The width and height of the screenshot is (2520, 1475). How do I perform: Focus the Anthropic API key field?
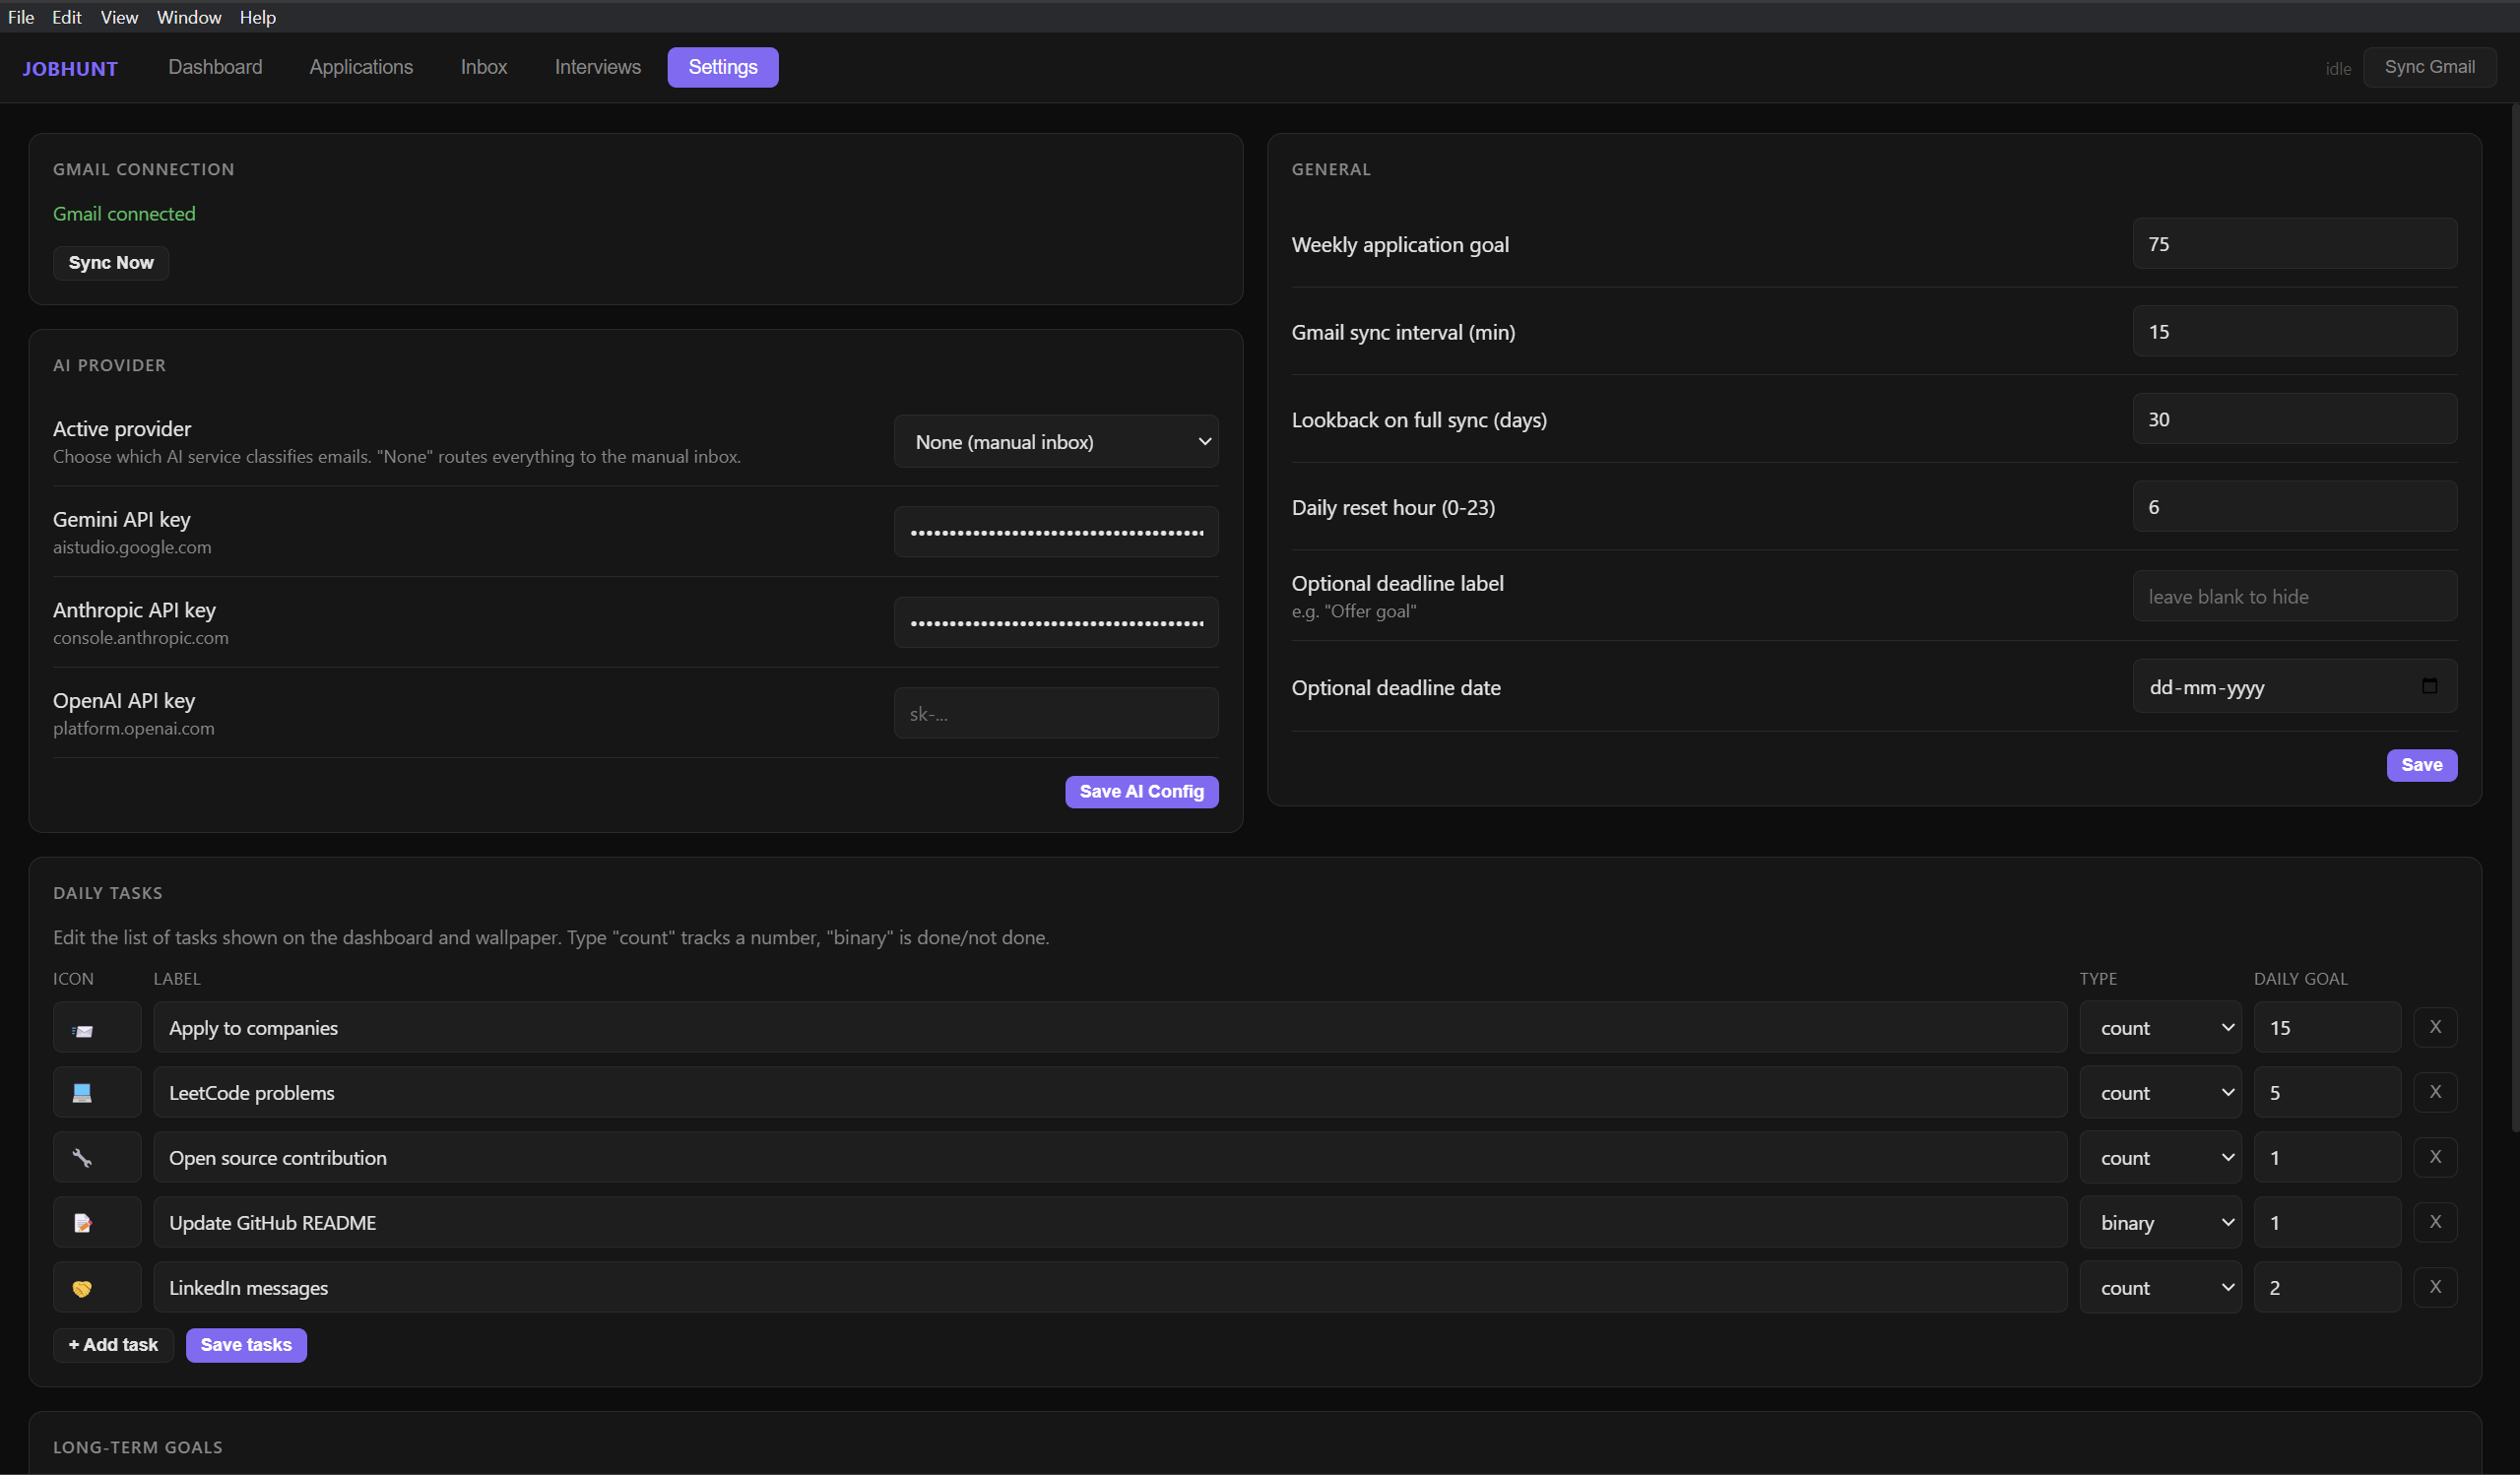point(1056,623)
